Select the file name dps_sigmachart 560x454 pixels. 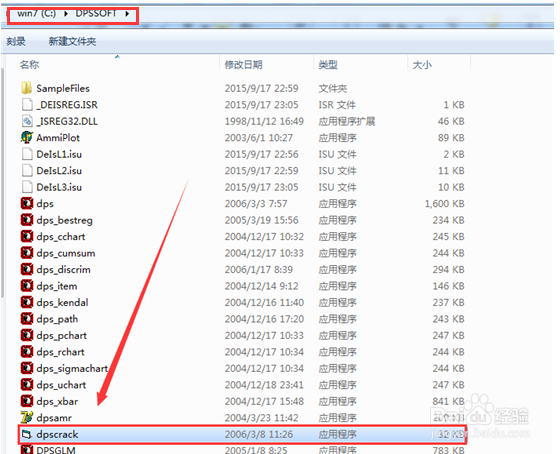(x=72, y=368)
